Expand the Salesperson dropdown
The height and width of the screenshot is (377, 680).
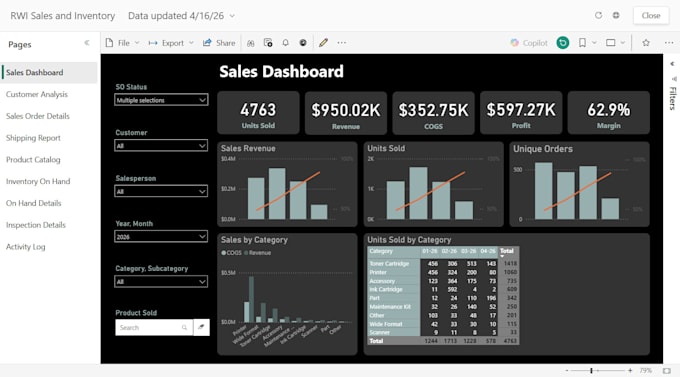point(161,191)
